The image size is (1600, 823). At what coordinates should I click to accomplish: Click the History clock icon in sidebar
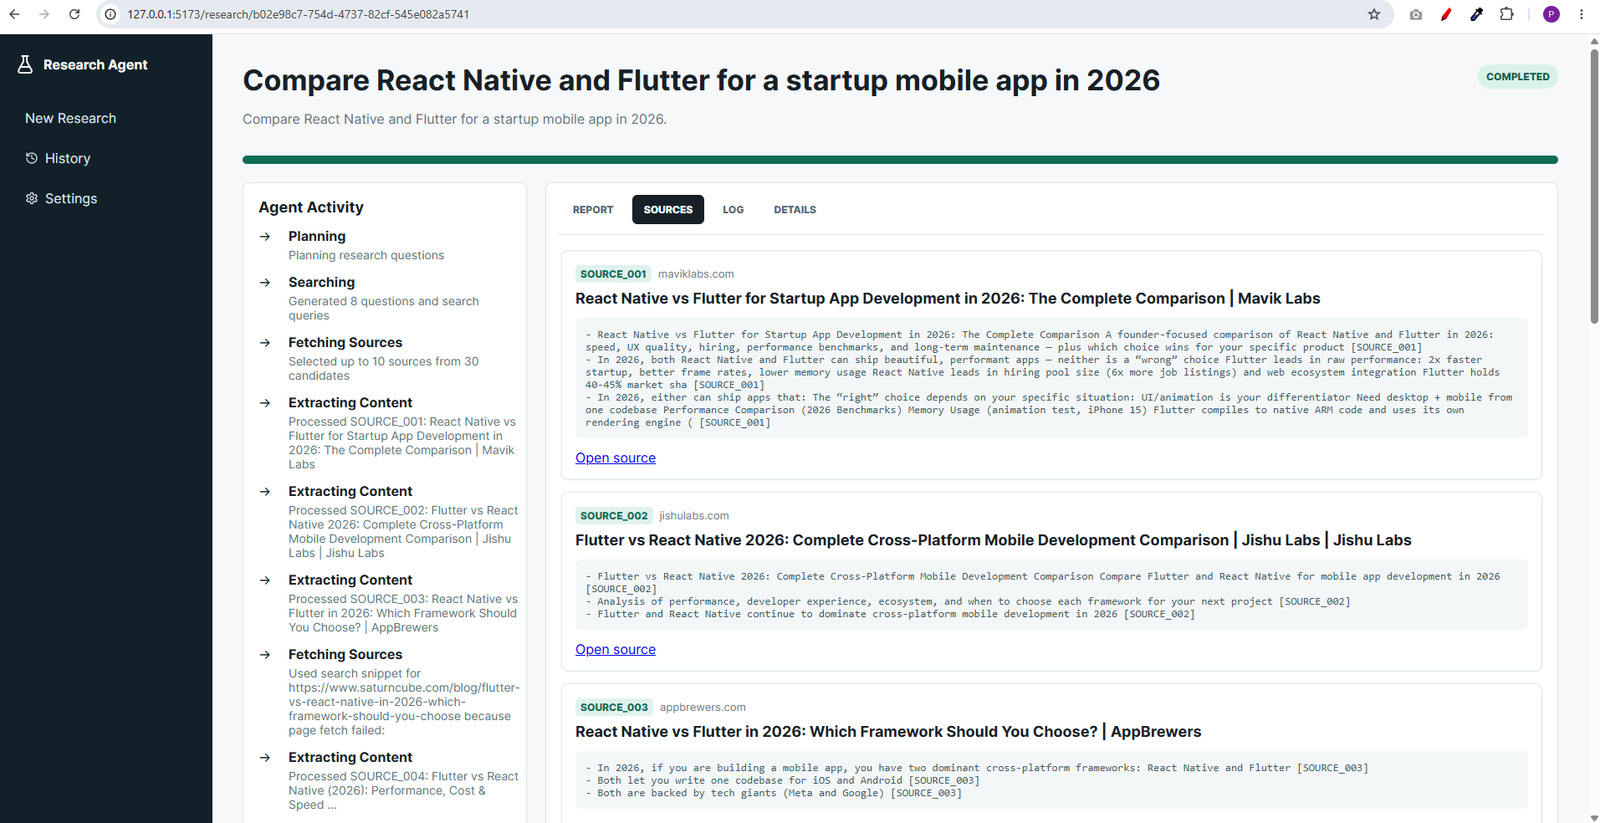click(x=32, y=158)
